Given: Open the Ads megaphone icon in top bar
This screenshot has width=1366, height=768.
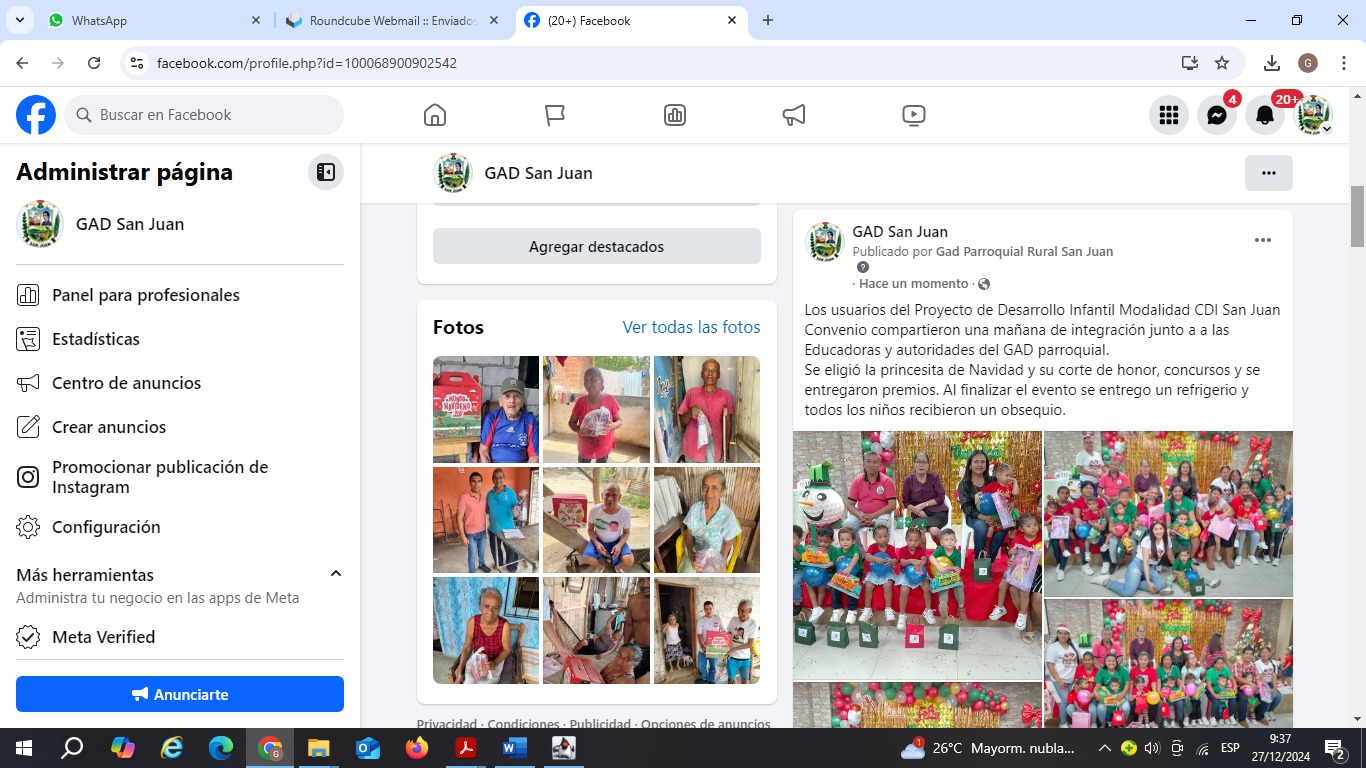Looking at the screenshot, I should pos(794,115).
